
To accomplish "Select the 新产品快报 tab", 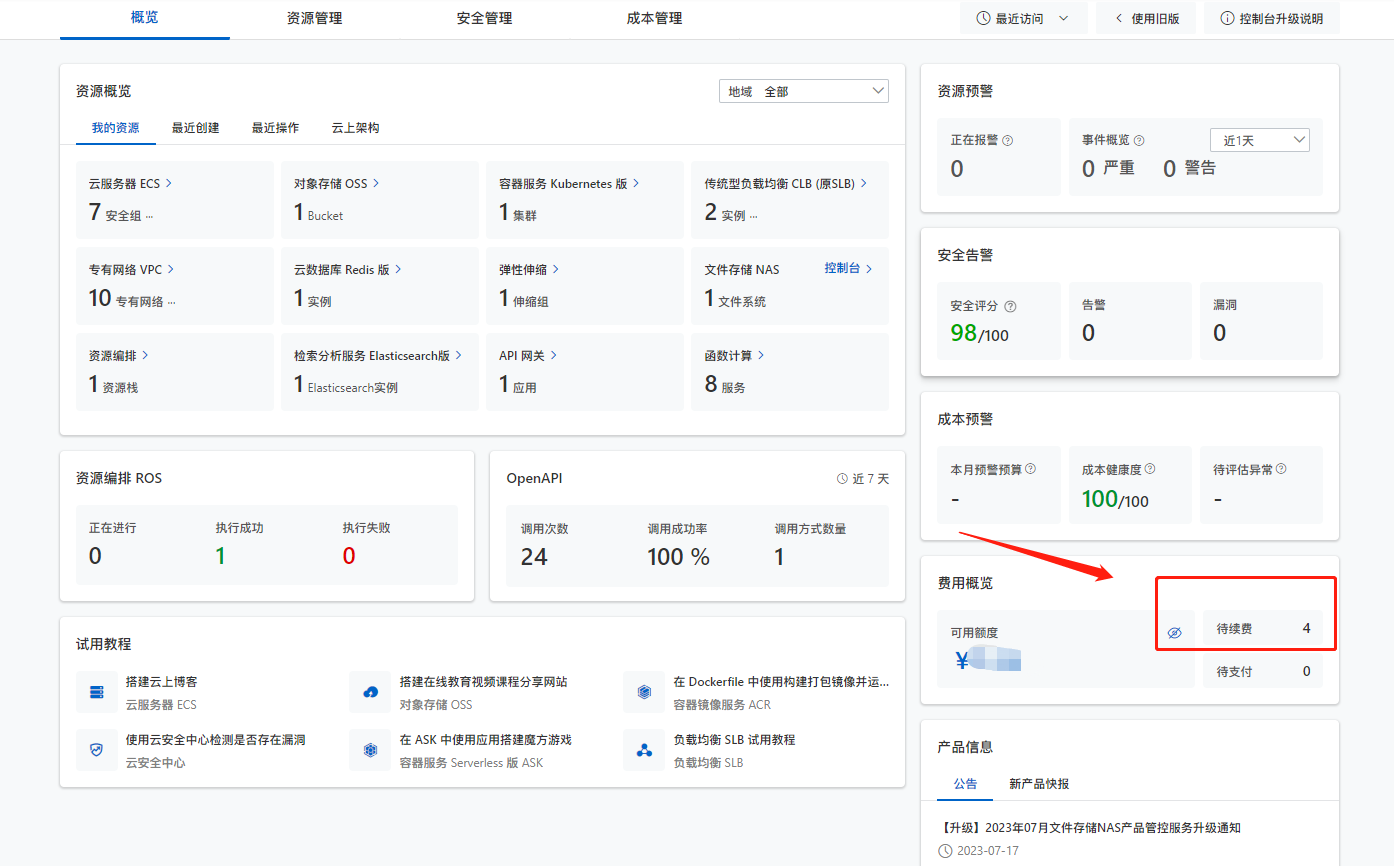I will point(1039,784).
